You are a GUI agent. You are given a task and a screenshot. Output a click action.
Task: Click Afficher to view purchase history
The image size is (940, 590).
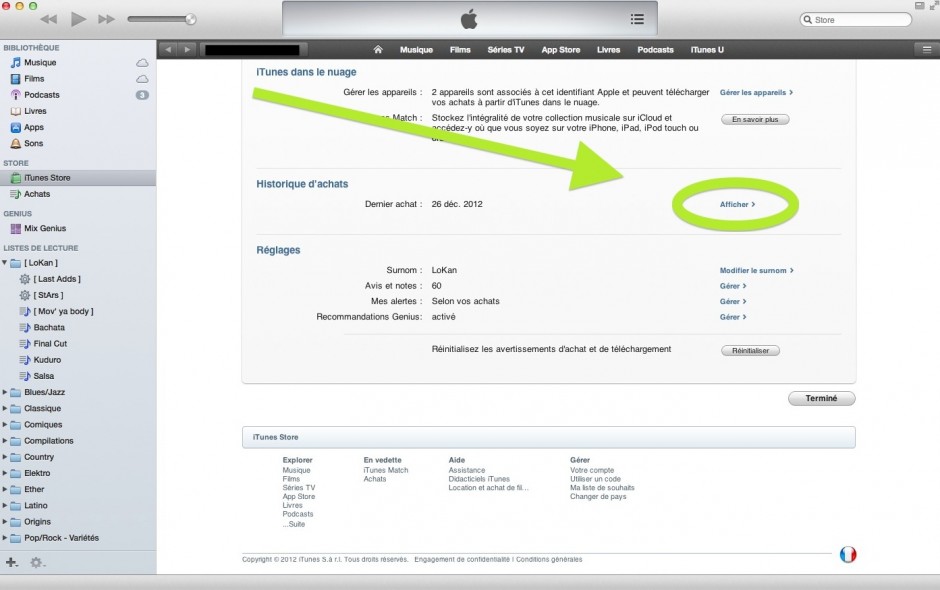pos(737,204)
